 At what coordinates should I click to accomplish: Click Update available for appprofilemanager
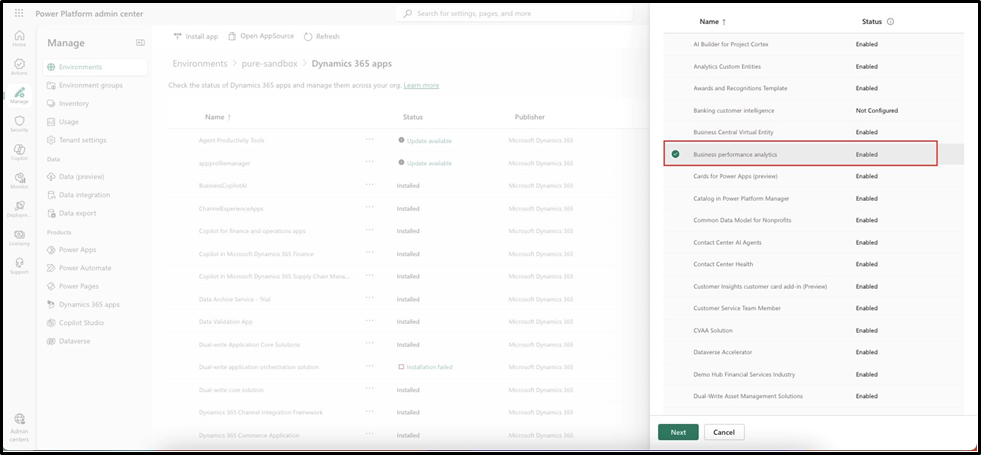point(429,163)
